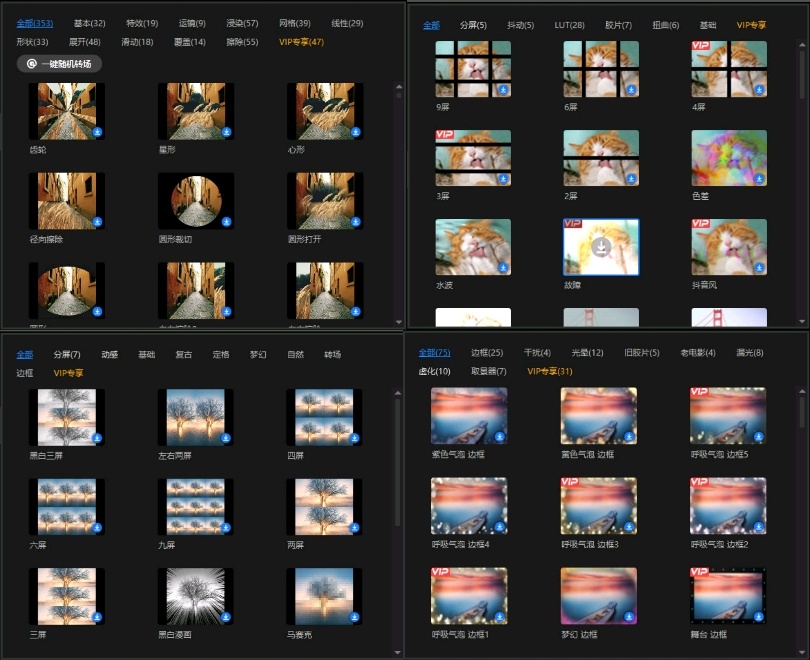
Task: Select the 抖音风 effect thumbnail
Action: pyautogui.click(x=729, y=247)
